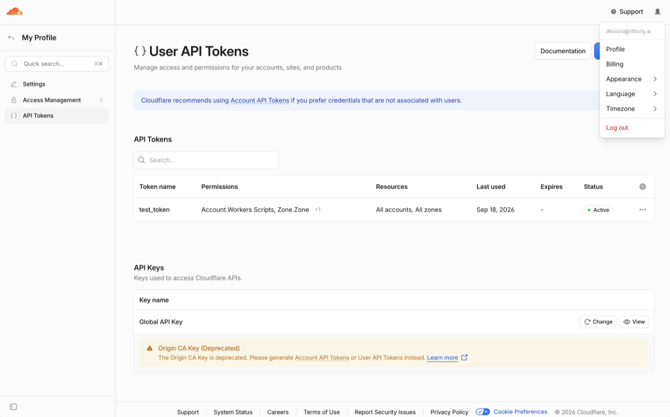The width and height of the screenshot is (670, 417).
Task: Open Careers footer link
Action: [x=278, y=412]
